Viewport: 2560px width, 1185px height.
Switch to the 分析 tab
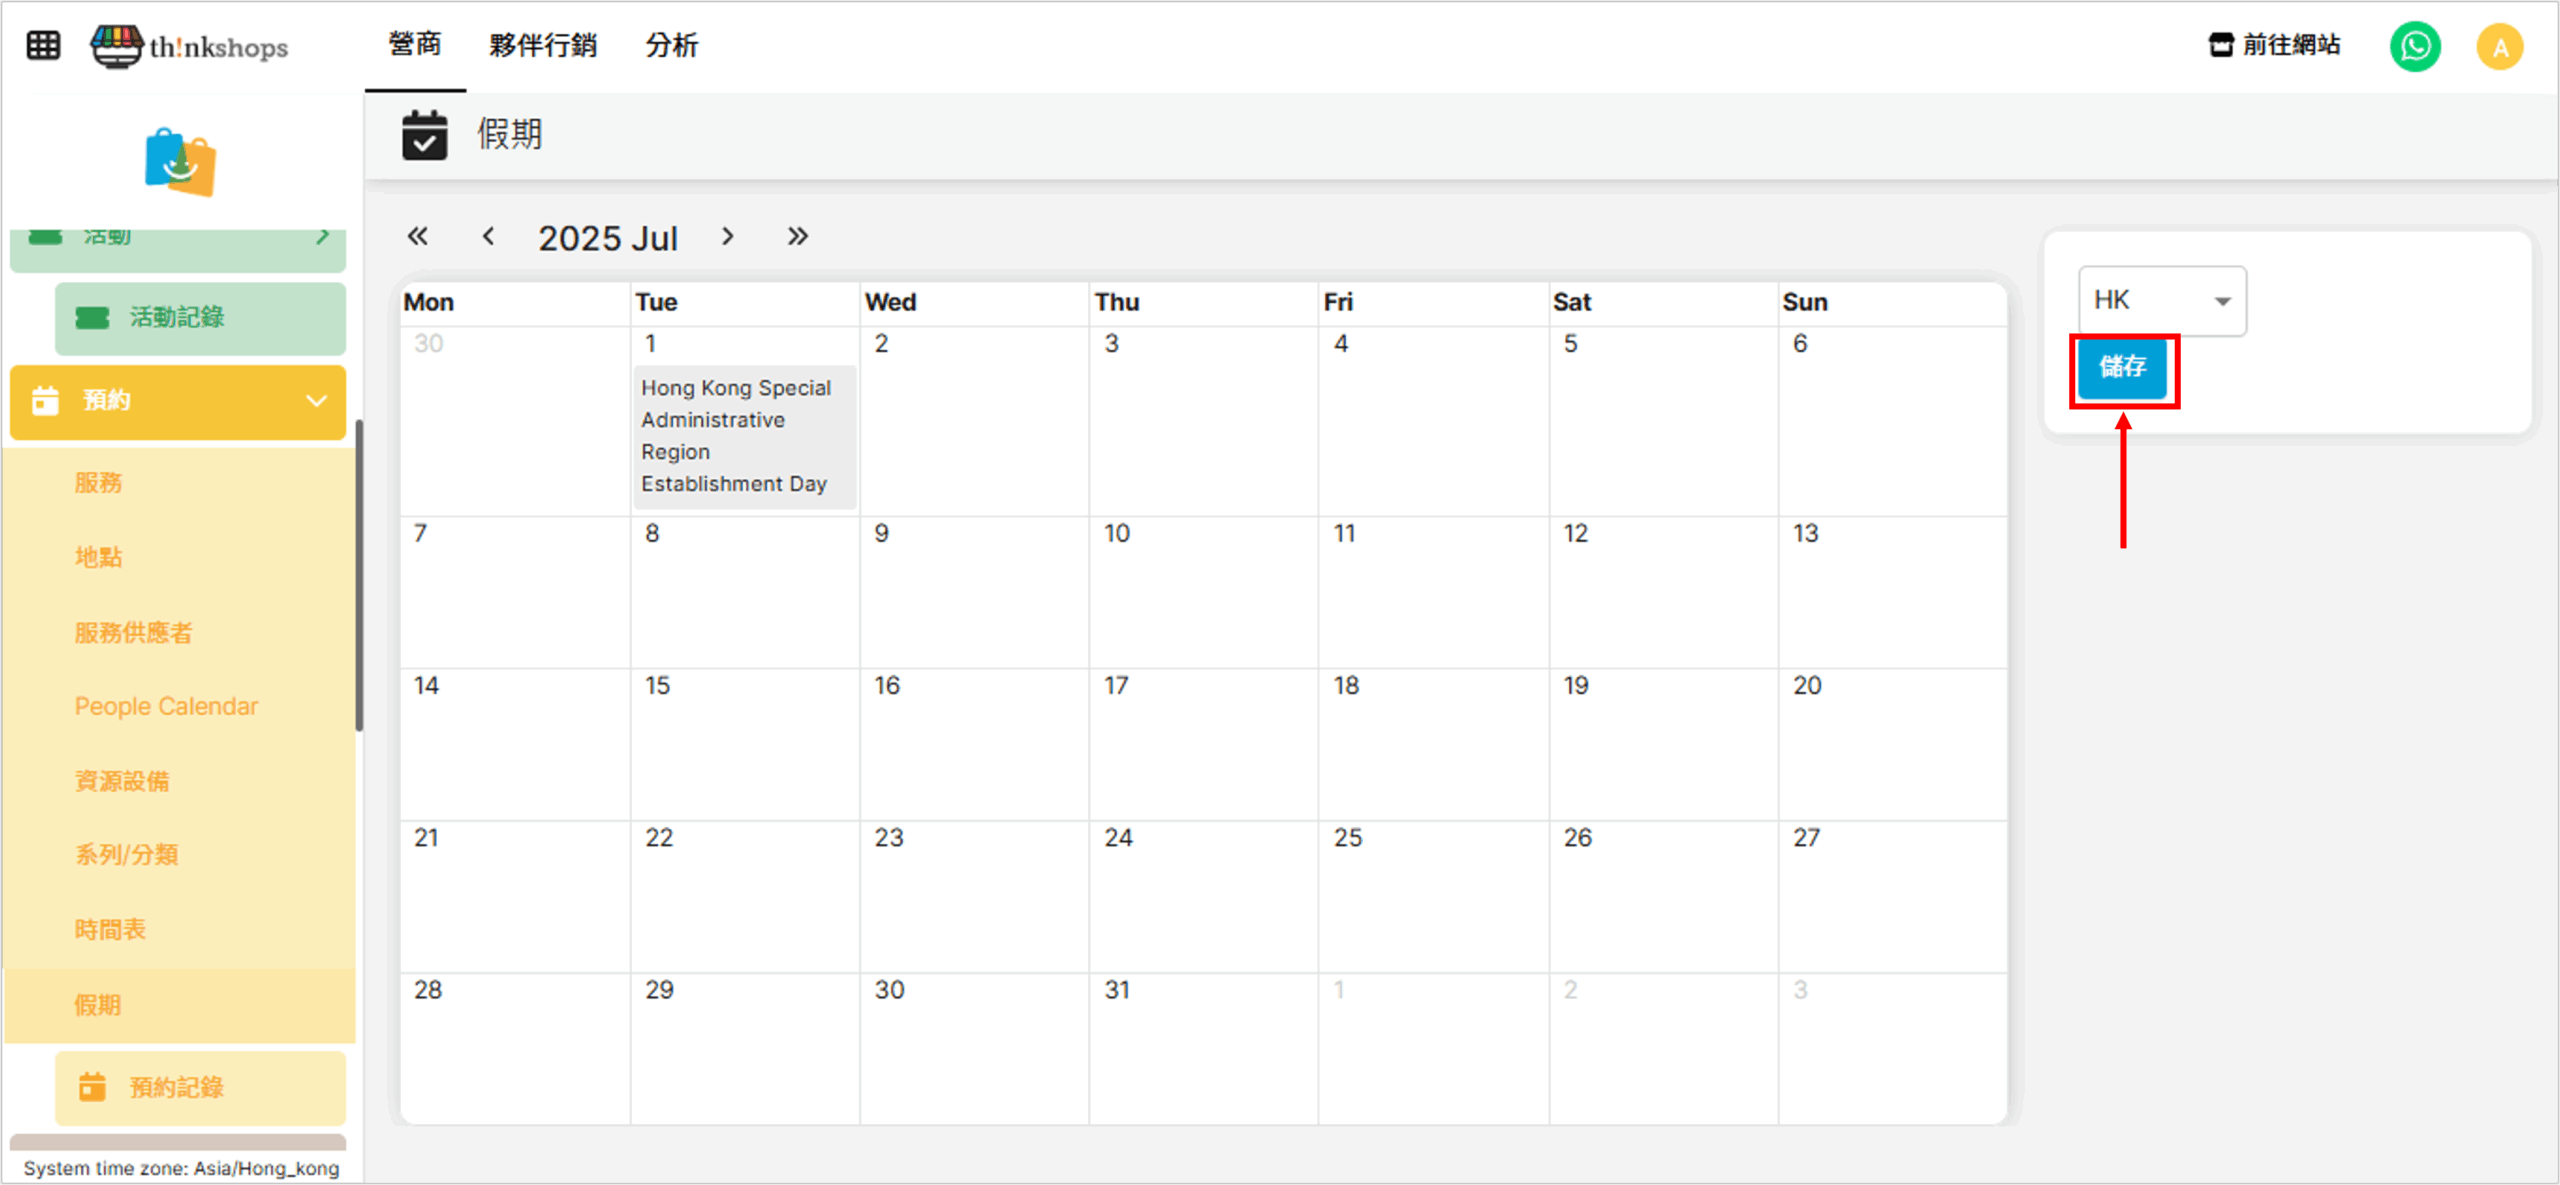pyautogui.click(x=671, y=46)
